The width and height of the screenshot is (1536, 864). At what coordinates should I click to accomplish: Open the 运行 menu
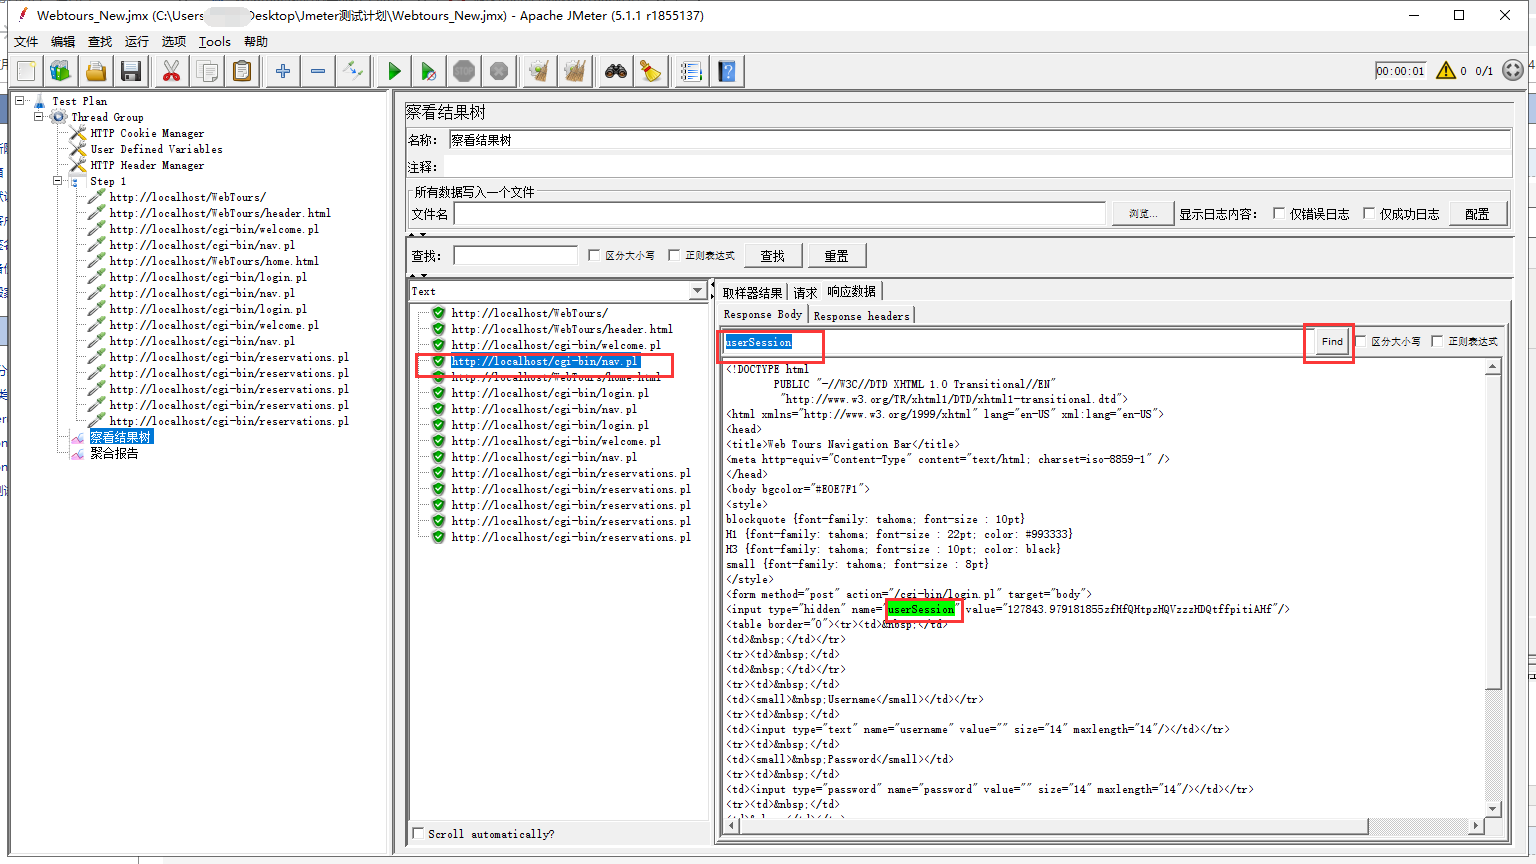tap(137, 41)
